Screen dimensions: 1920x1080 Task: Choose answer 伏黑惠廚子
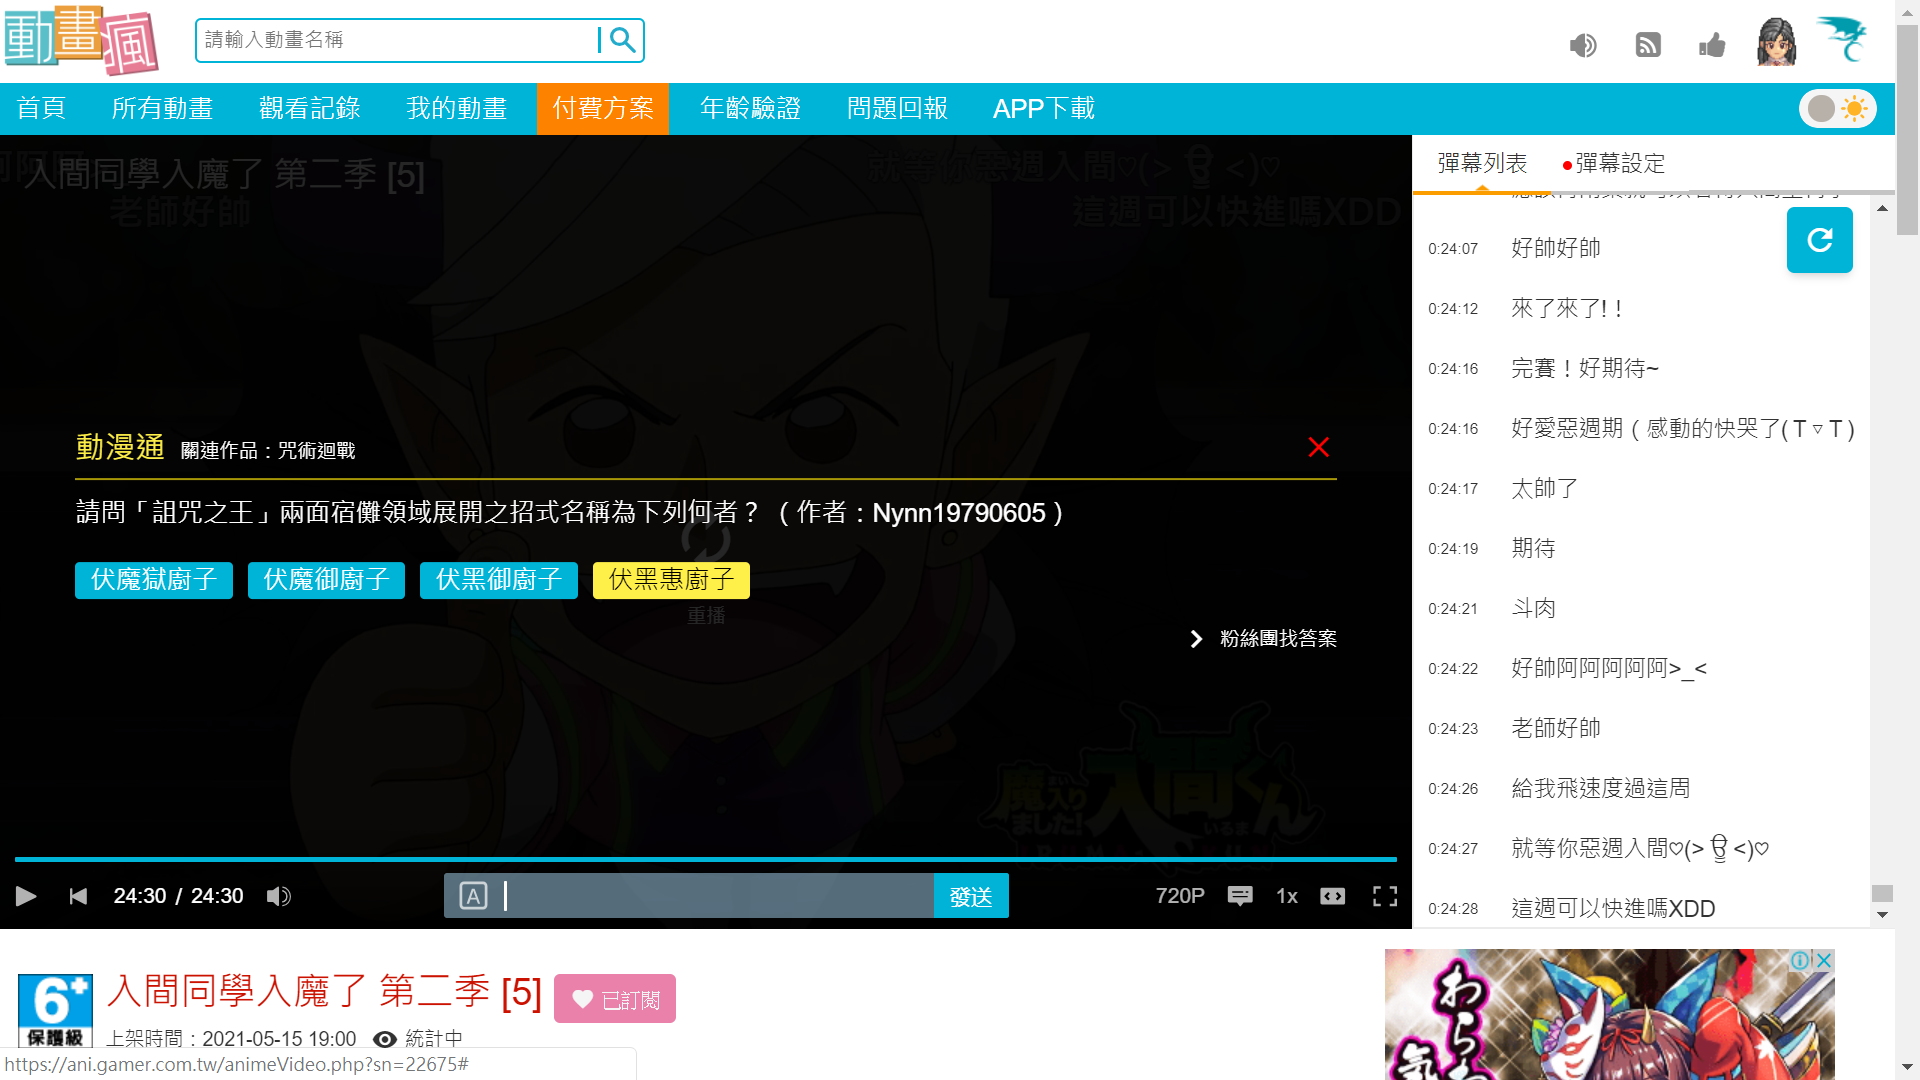coord(671,580)
